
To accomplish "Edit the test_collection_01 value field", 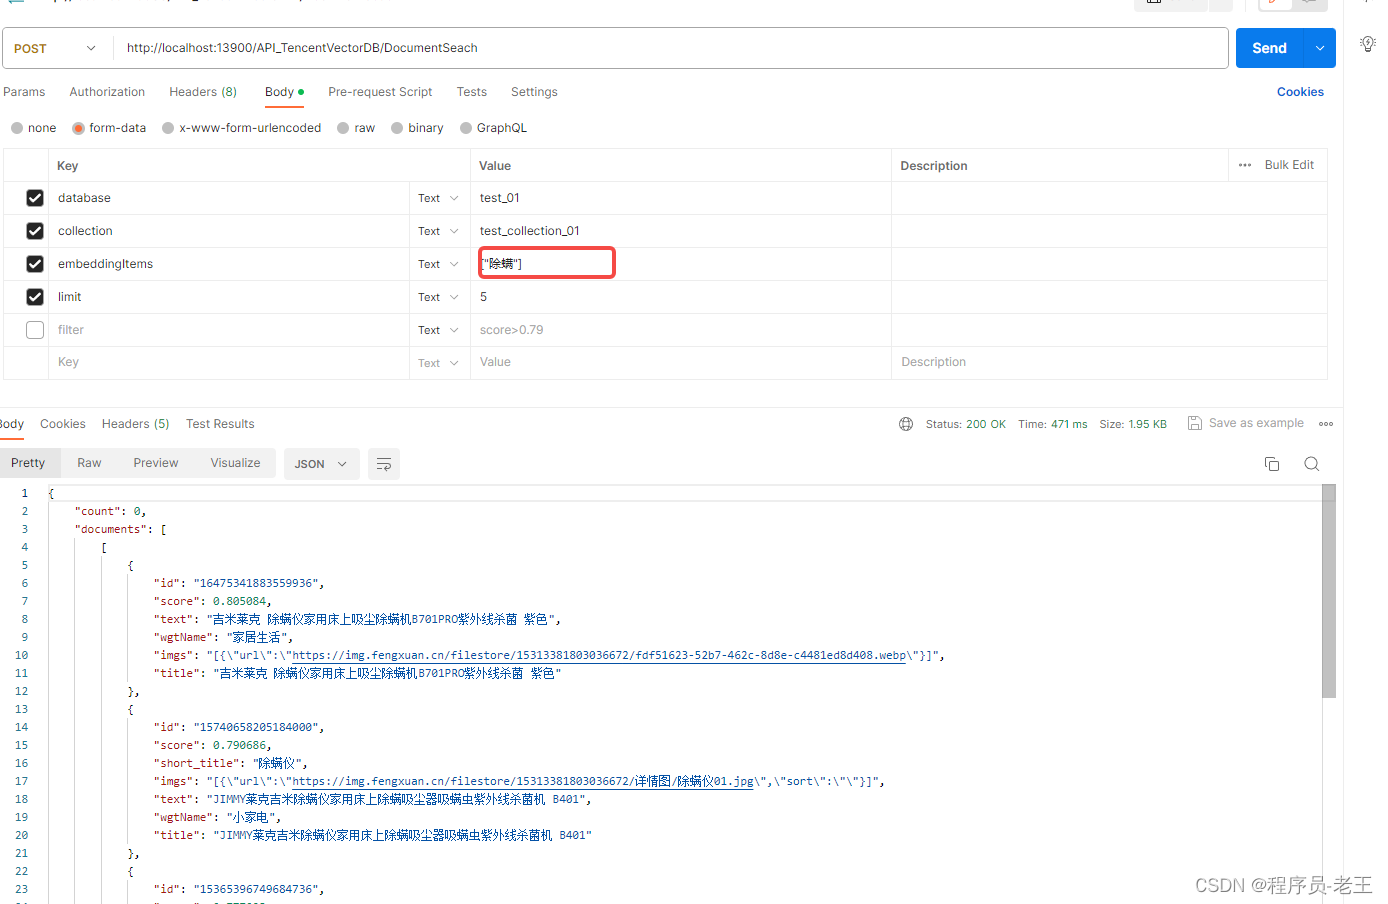I will coord(680,231).
